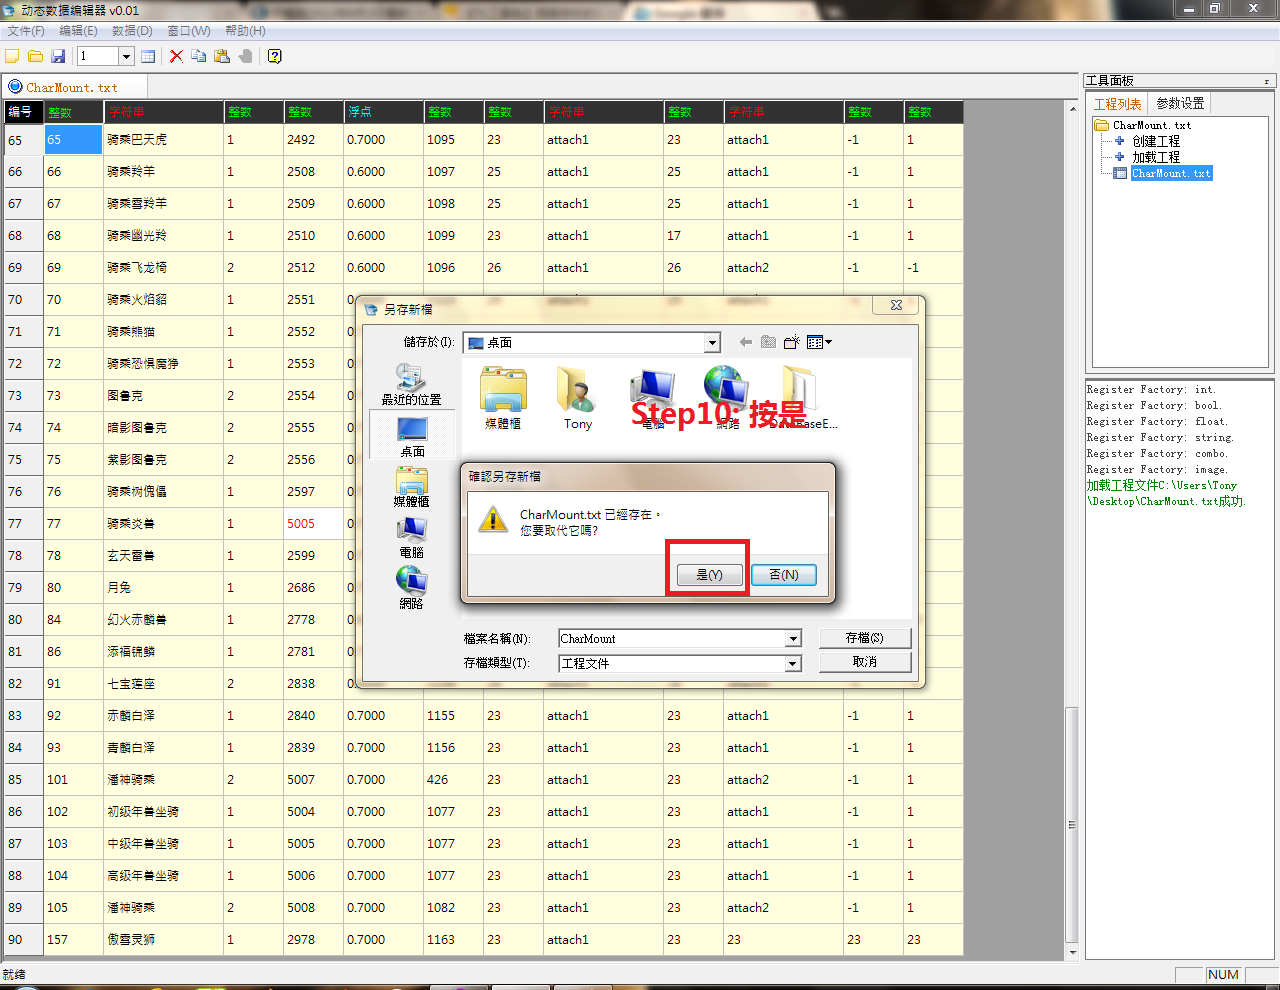Select the 網路 network item in file list
This screenshot has height=990, width=1280.
click(727, 397)
